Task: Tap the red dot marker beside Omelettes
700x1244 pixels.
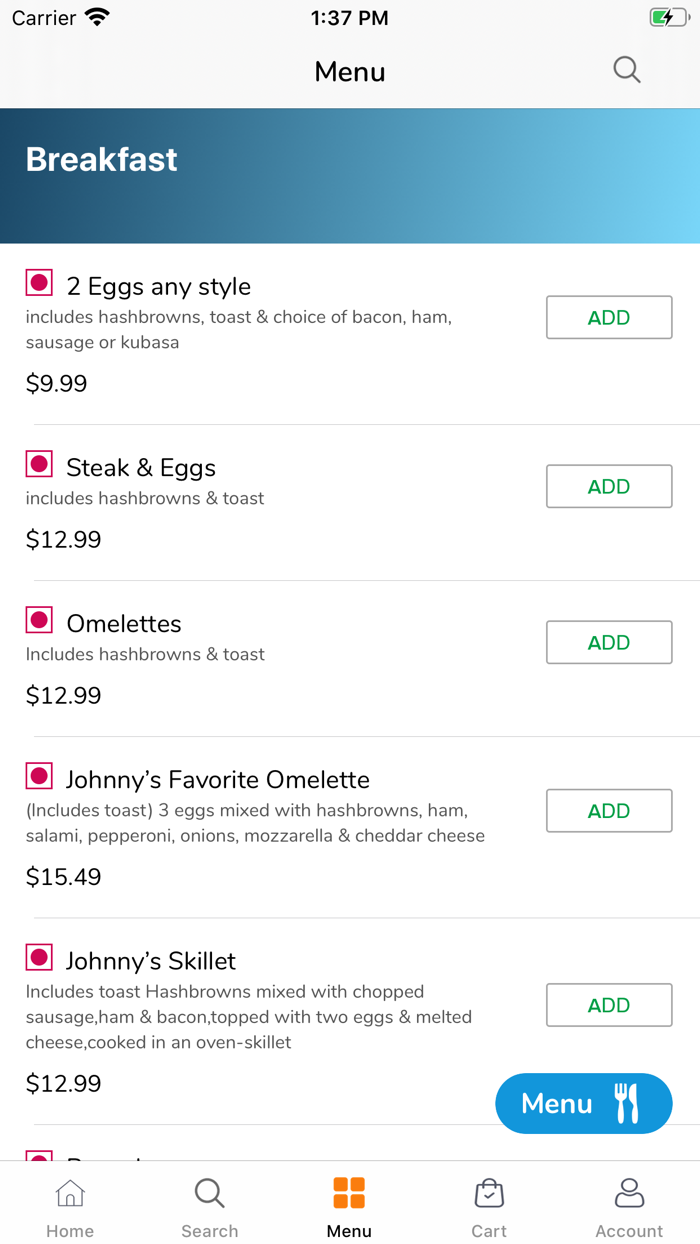Action: (39, 620)
